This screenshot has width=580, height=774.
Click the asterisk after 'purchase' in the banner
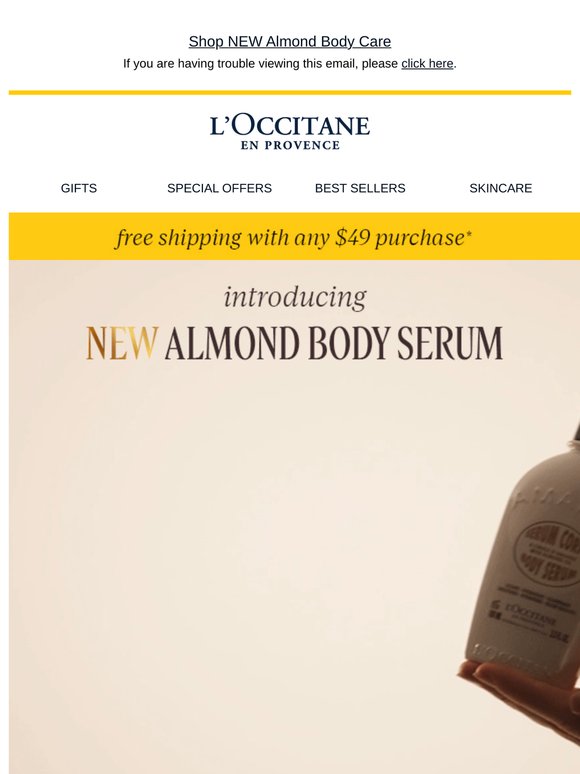(468, 233)
